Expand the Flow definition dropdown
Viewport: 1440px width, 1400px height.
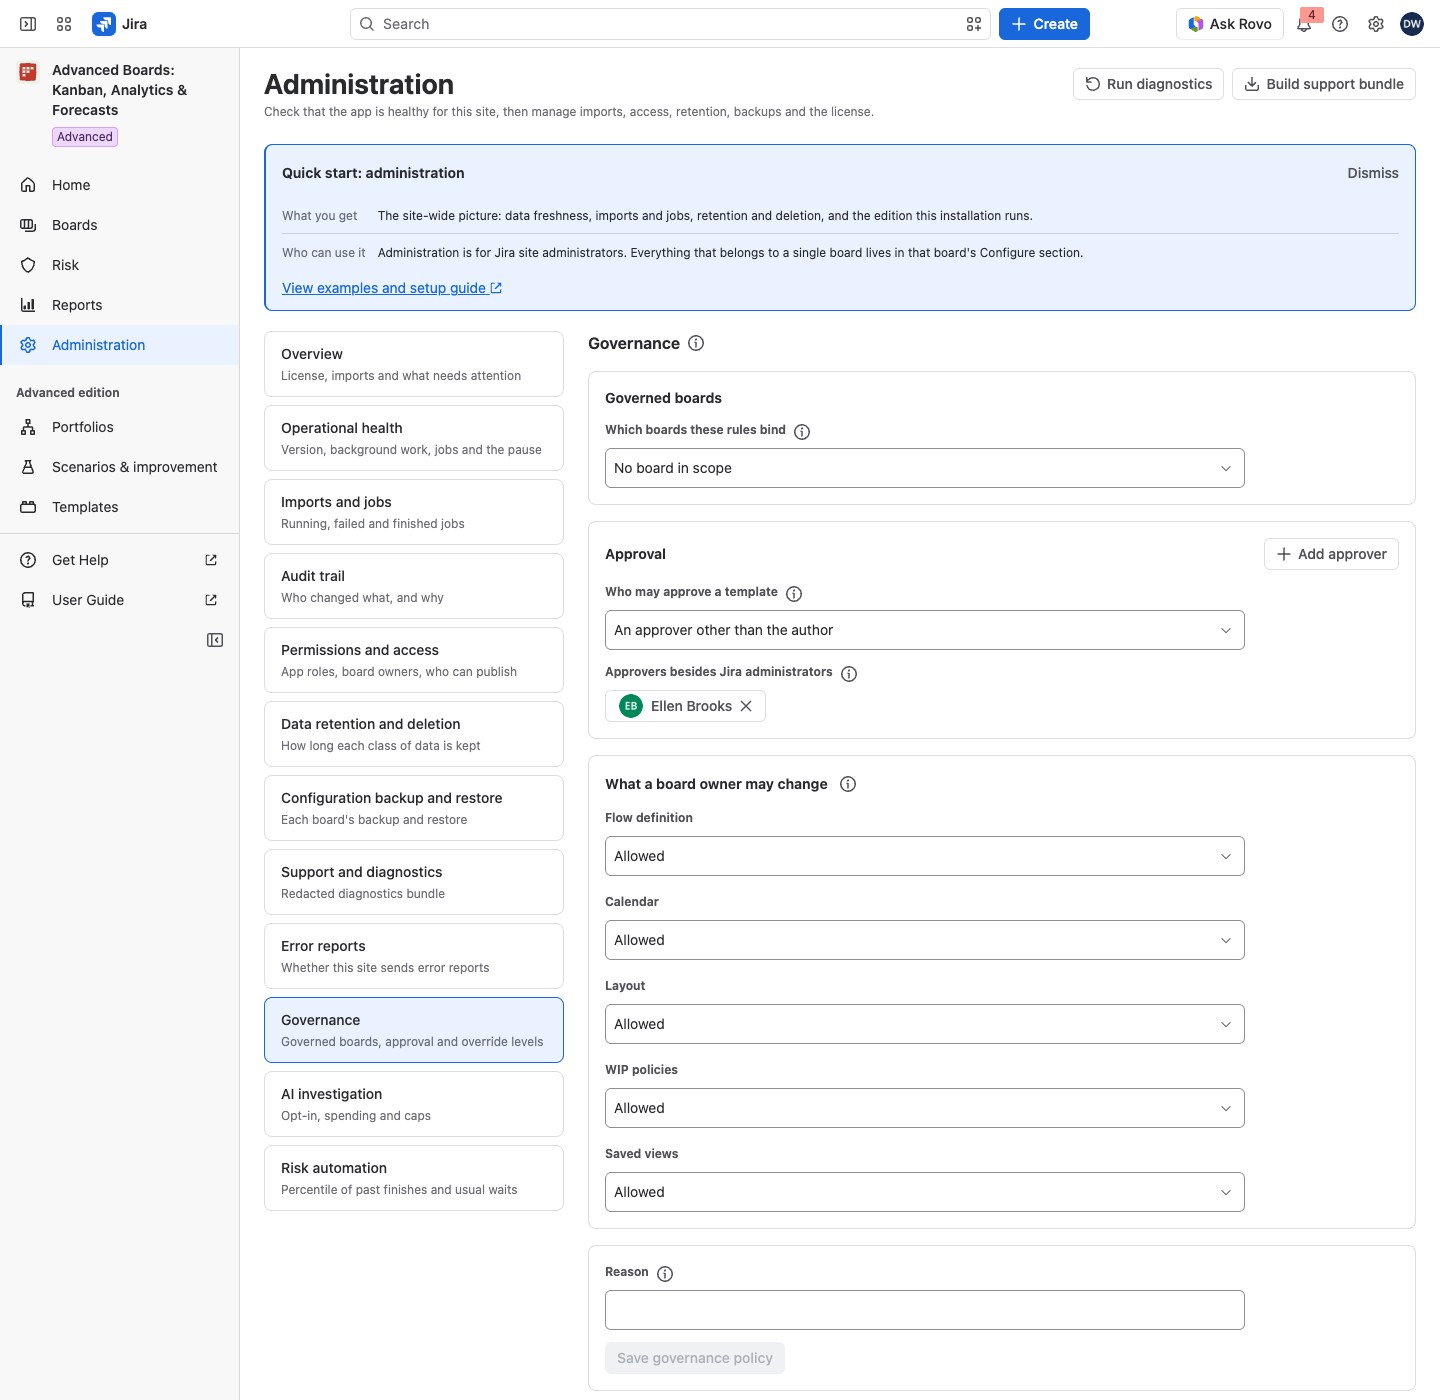click(x=924, y=856)
